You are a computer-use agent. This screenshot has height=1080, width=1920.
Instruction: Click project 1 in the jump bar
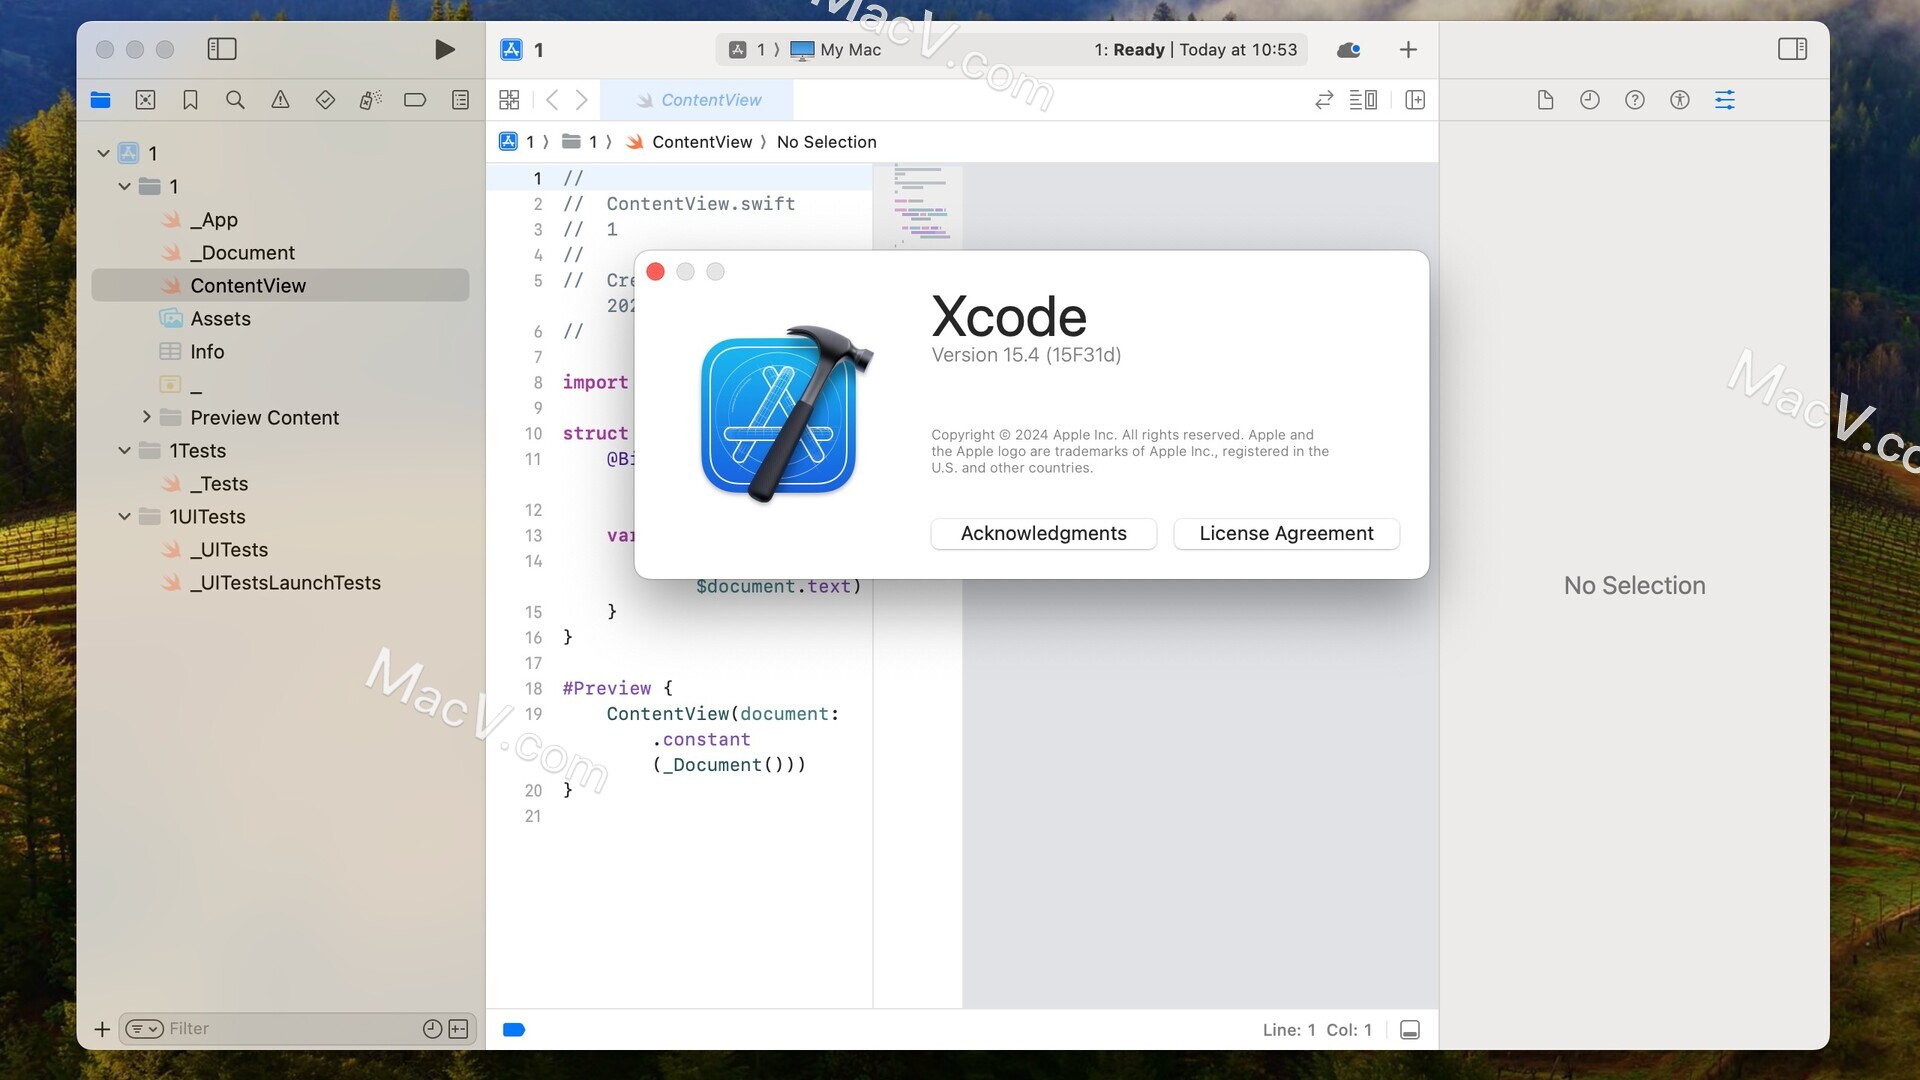517,142
